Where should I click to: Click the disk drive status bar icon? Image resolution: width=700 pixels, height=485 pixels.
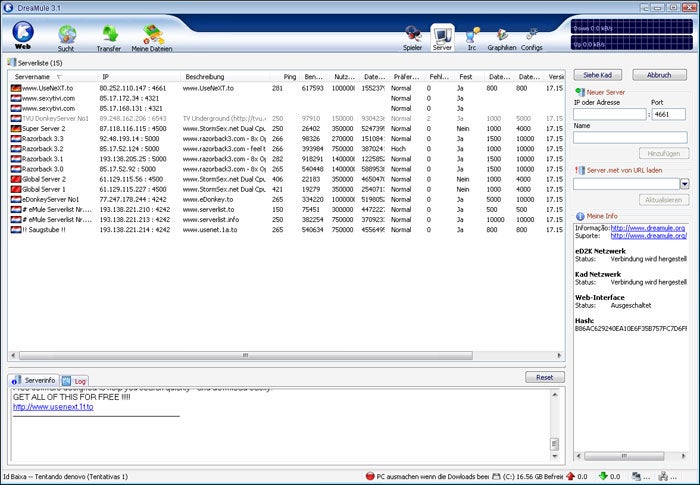point(496,477)
